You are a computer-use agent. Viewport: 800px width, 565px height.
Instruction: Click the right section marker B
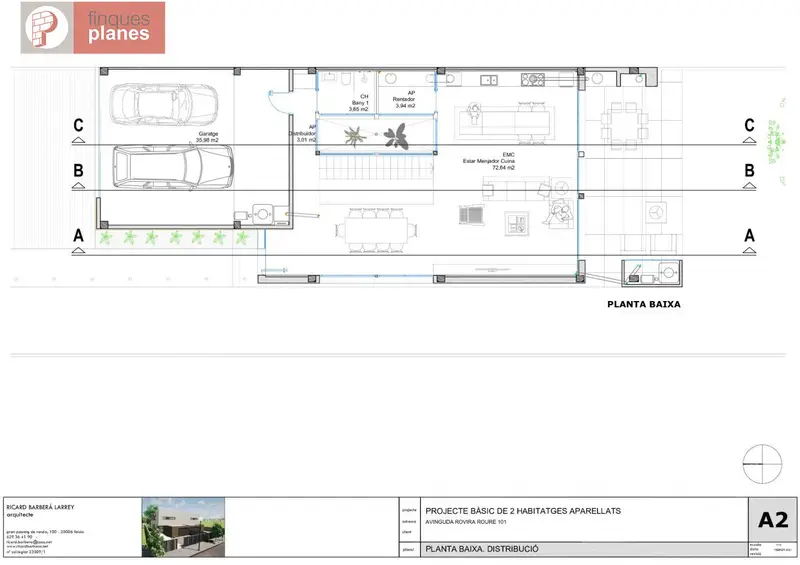click(748, 171)
